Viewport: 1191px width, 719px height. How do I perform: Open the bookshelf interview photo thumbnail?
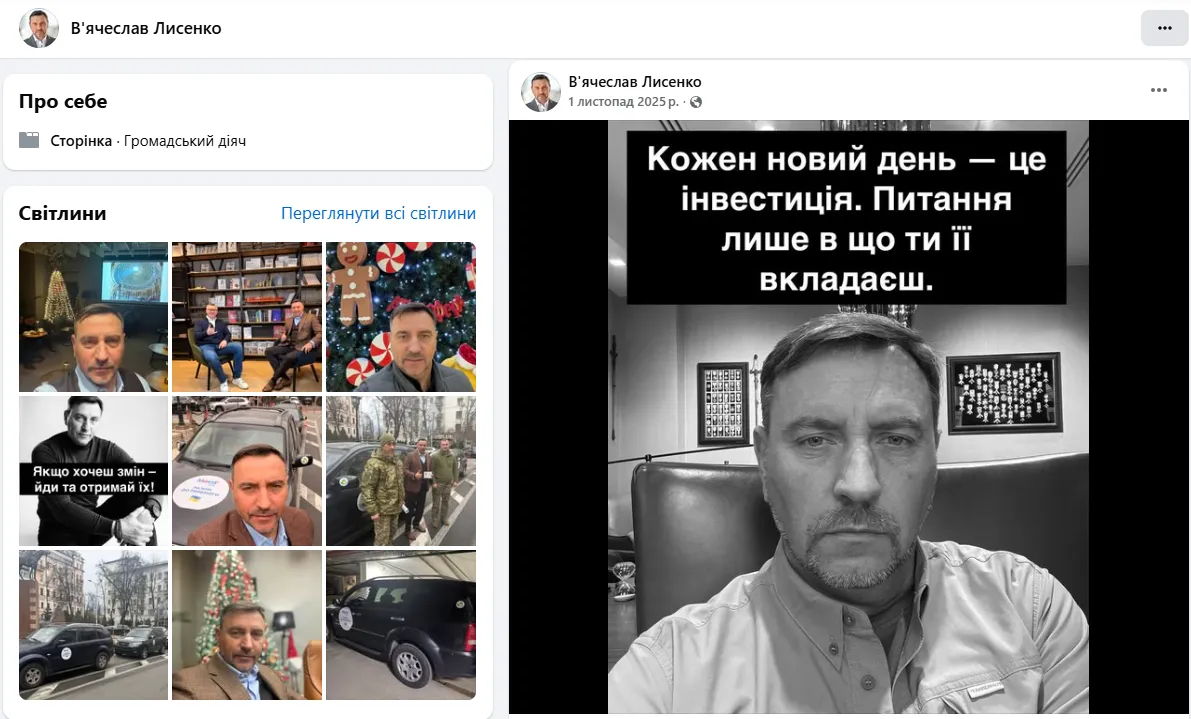pos(247,317)
